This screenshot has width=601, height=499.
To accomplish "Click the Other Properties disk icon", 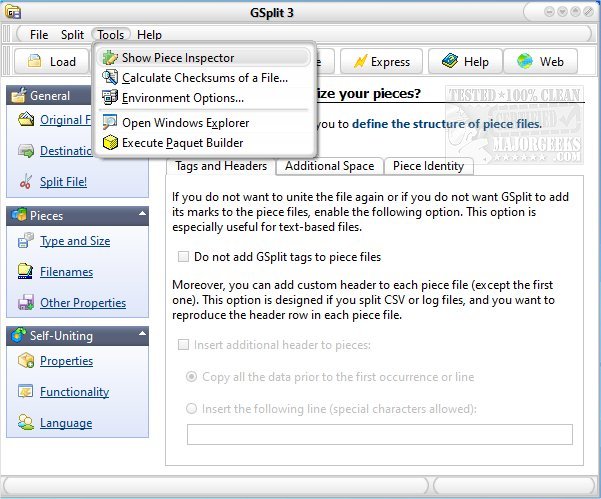I will click(x=26, y=302).
